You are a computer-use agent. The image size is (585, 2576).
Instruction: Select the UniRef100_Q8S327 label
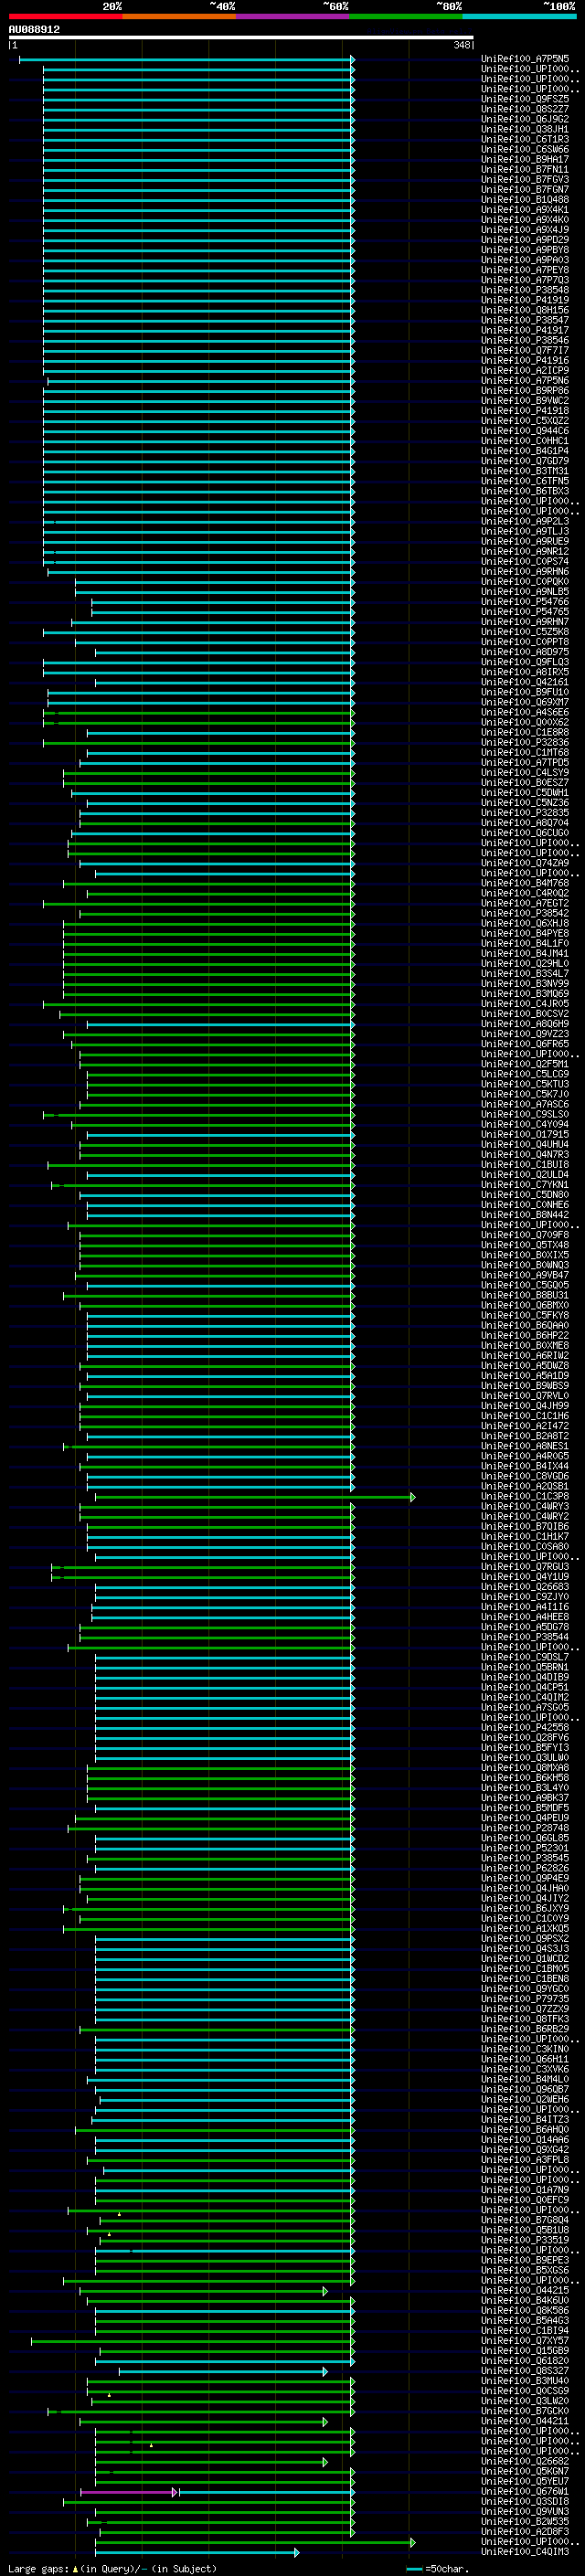click(x=525, y=2370)
